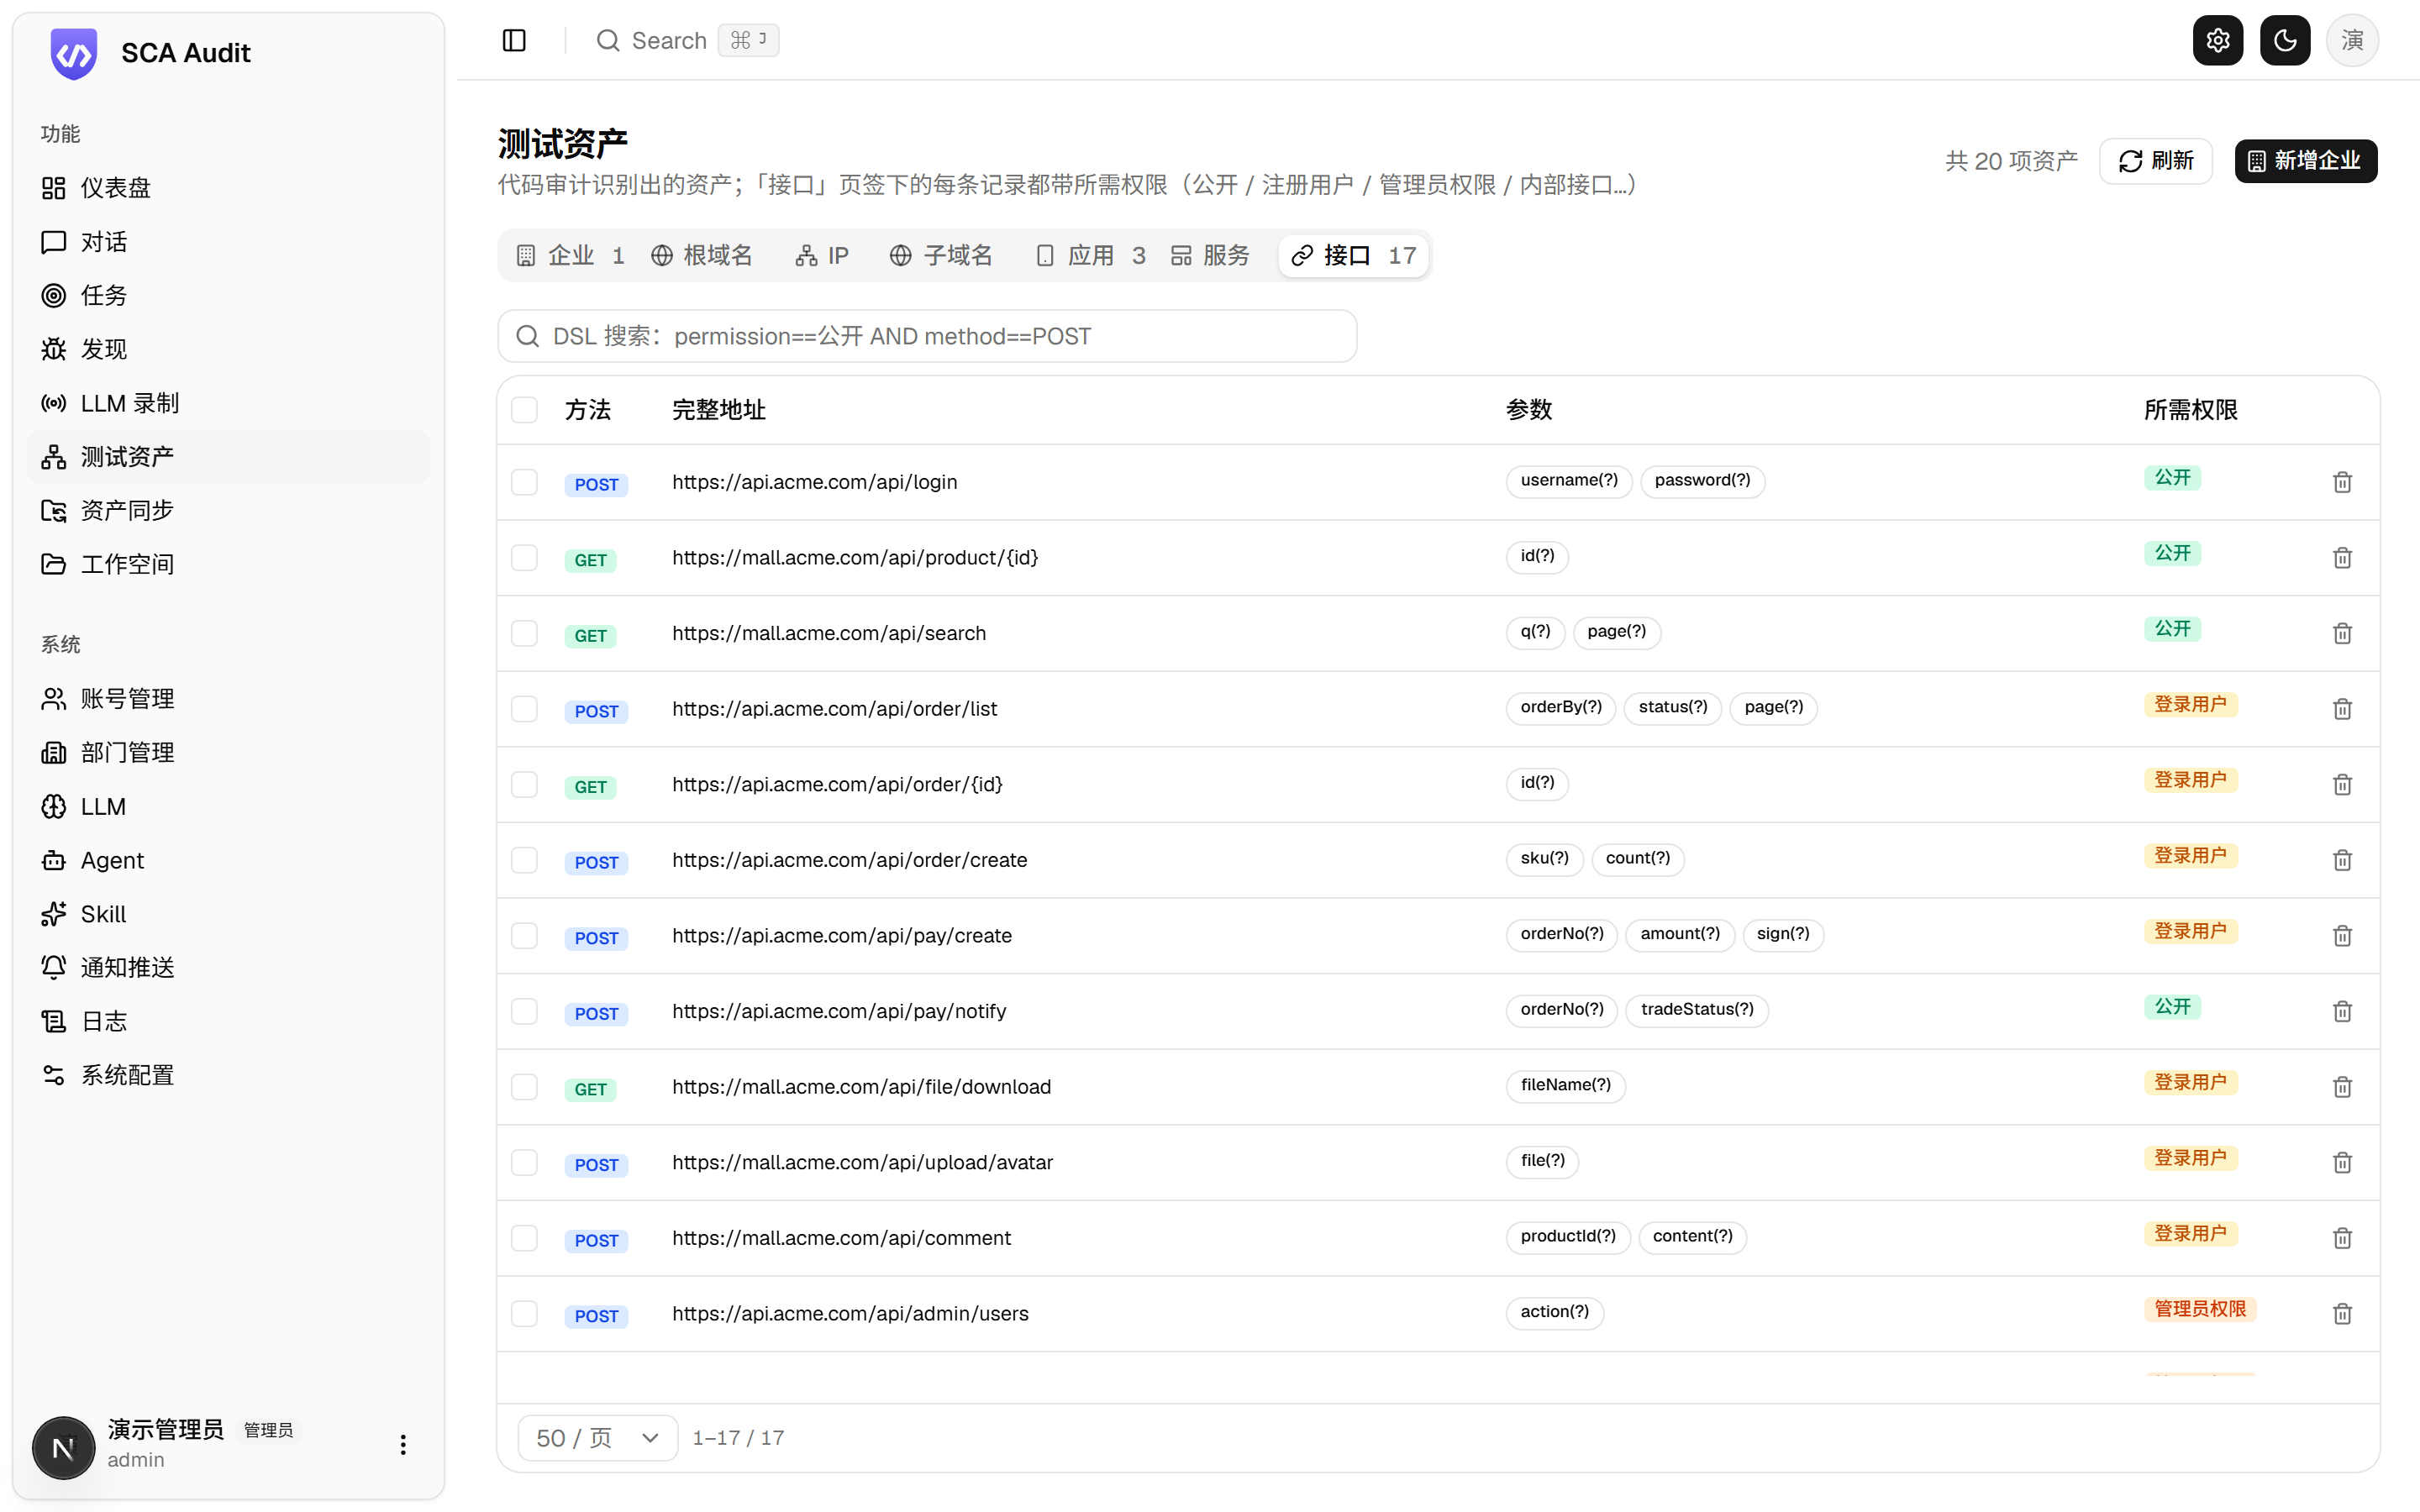Open the Agent settings page
2420x1512 pixels.
point(228,860)
